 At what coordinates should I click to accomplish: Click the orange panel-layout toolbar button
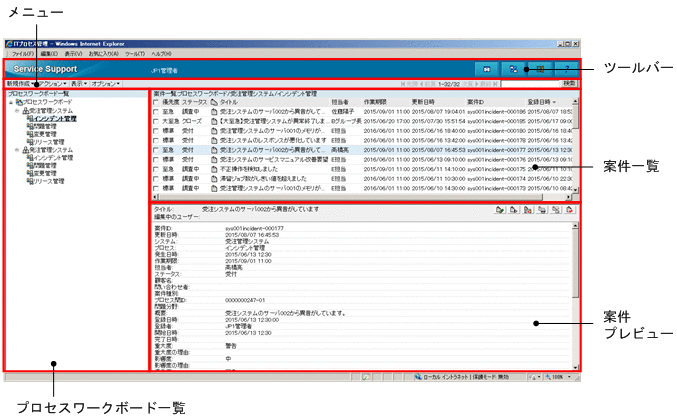540,69
